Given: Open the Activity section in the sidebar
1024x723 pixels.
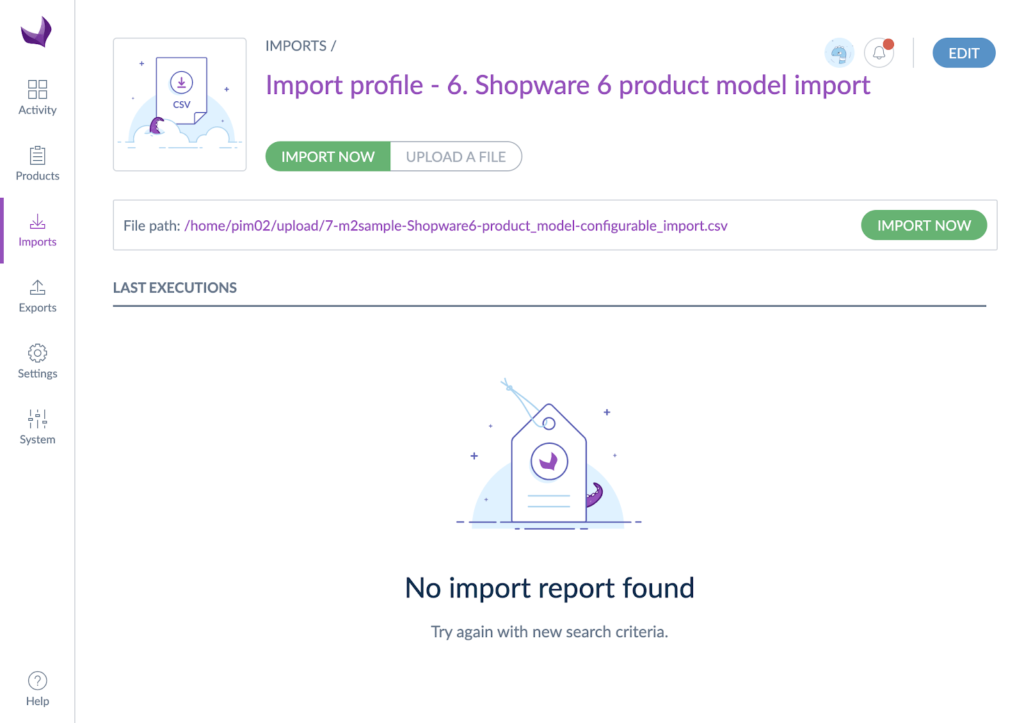Looking at the screenshot, I should [37, 95].
